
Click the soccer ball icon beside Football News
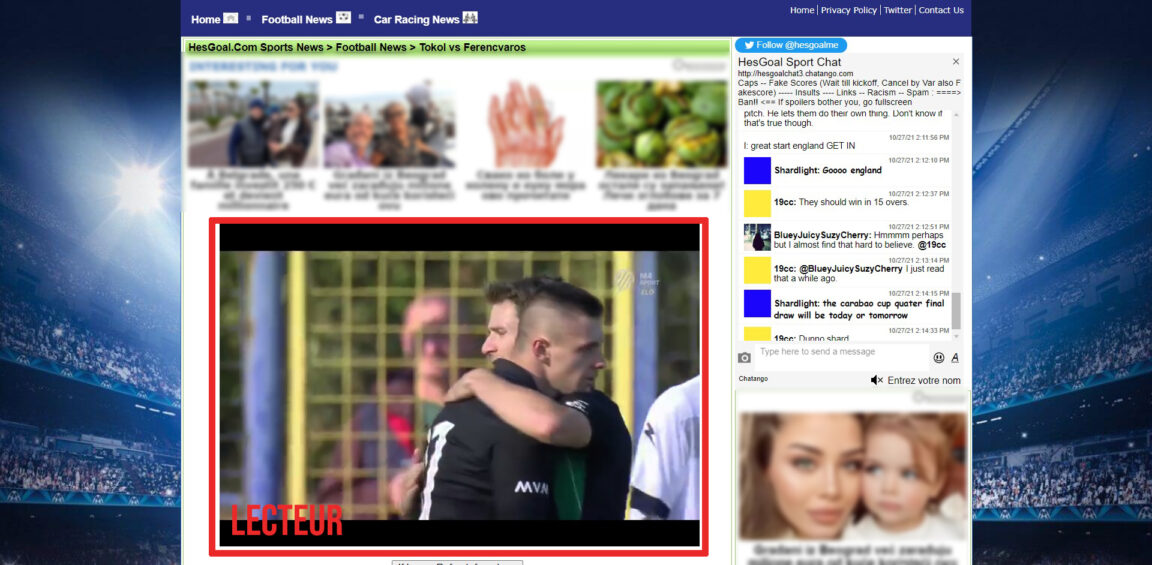[x=343, y=18]
